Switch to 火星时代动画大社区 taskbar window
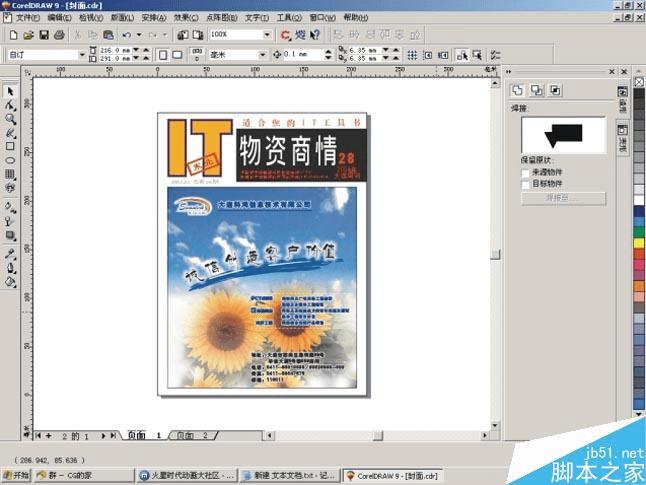 pos(187,476)
